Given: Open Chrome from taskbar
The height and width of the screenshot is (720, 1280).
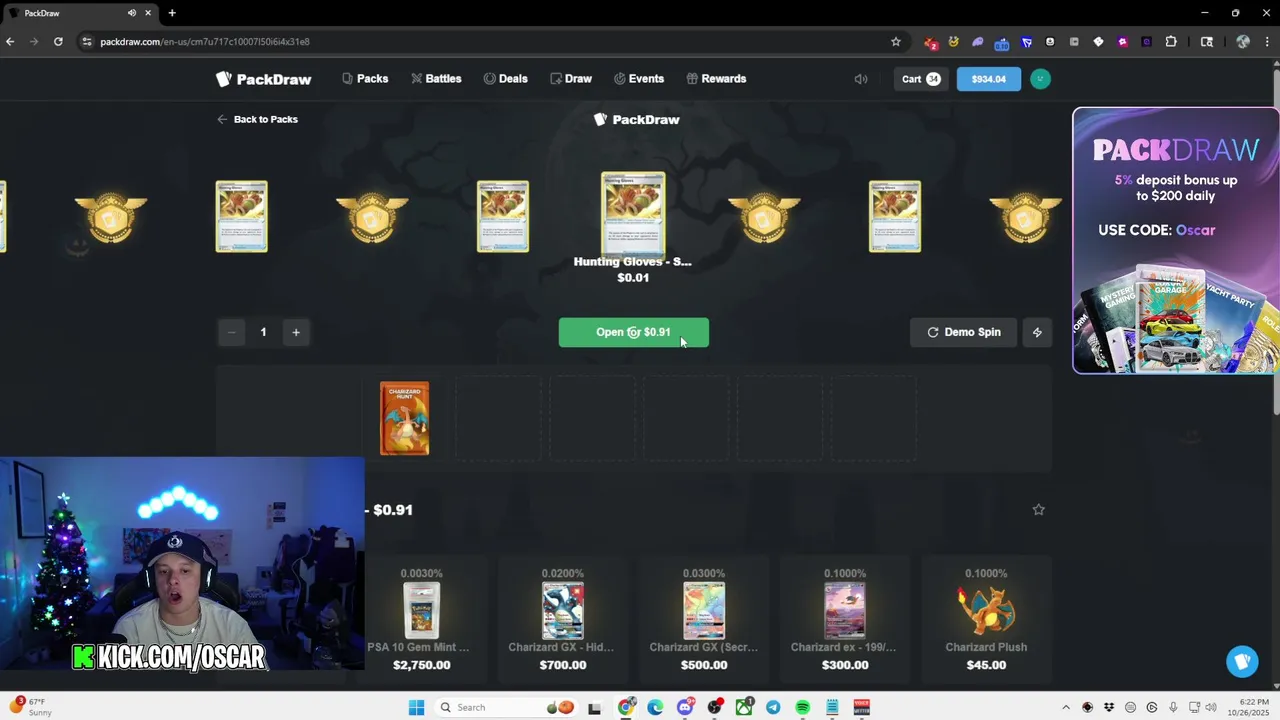Looking at the screenshot, I should pos(626,707).
